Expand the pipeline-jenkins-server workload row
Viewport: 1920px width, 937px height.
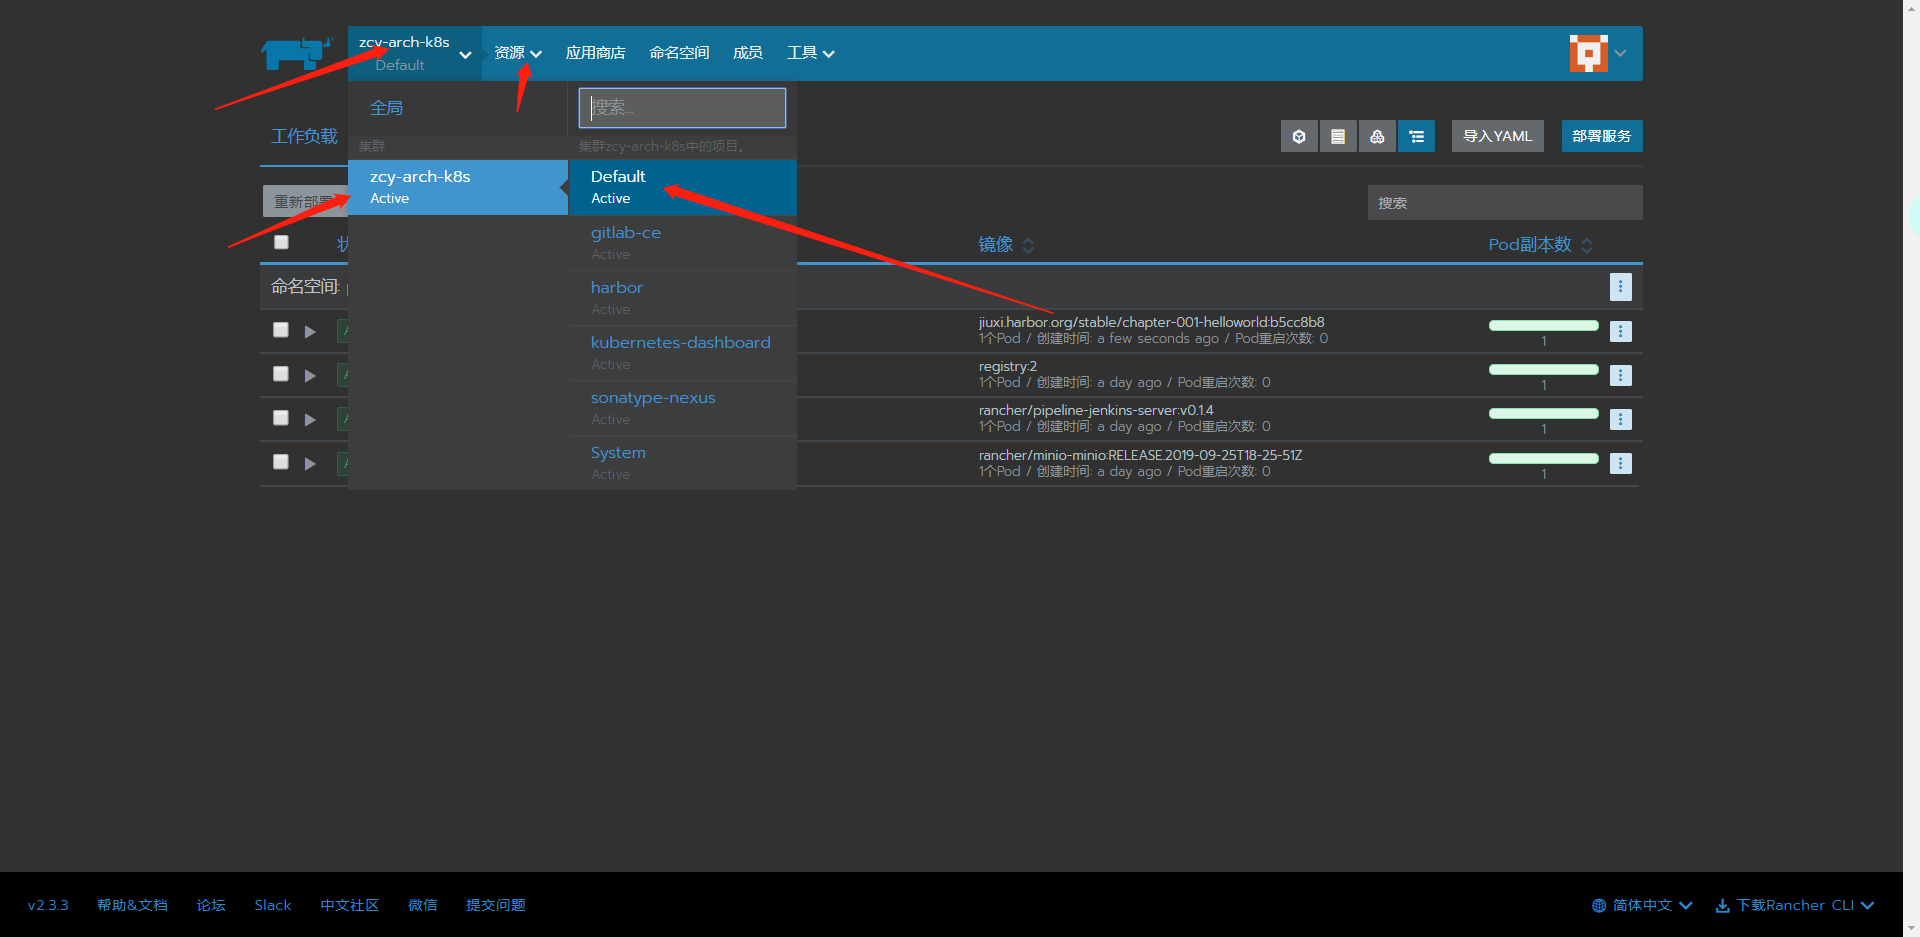(310, 419)
